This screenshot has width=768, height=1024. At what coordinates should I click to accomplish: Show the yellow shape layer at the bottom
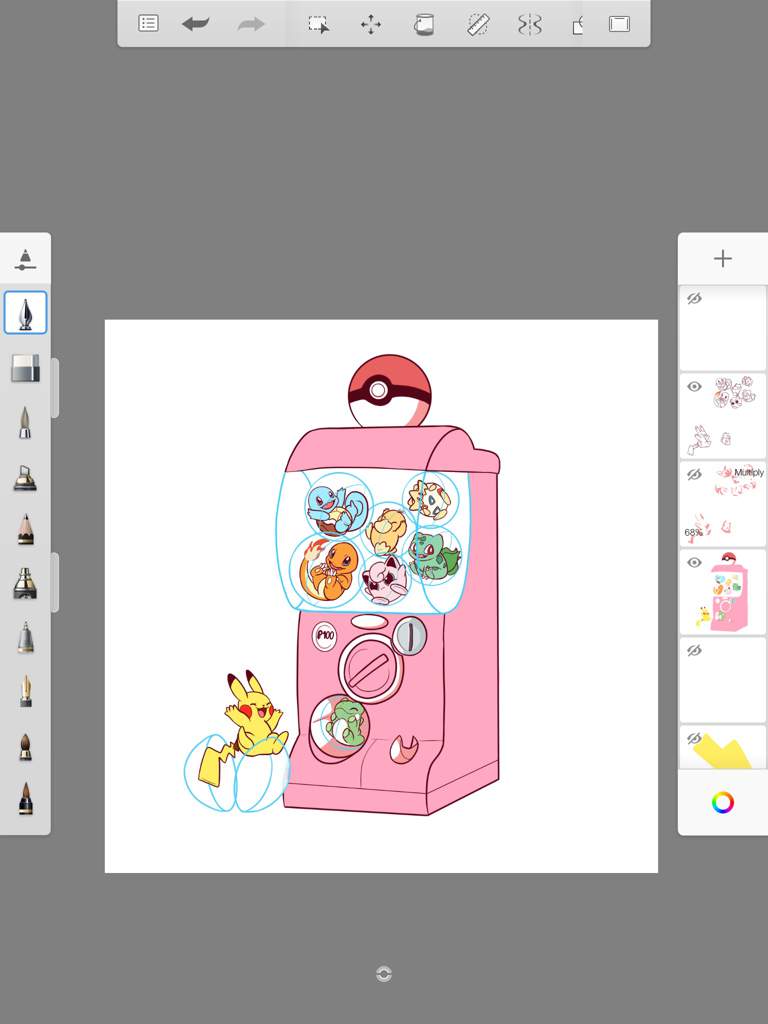tap(694, 739)
